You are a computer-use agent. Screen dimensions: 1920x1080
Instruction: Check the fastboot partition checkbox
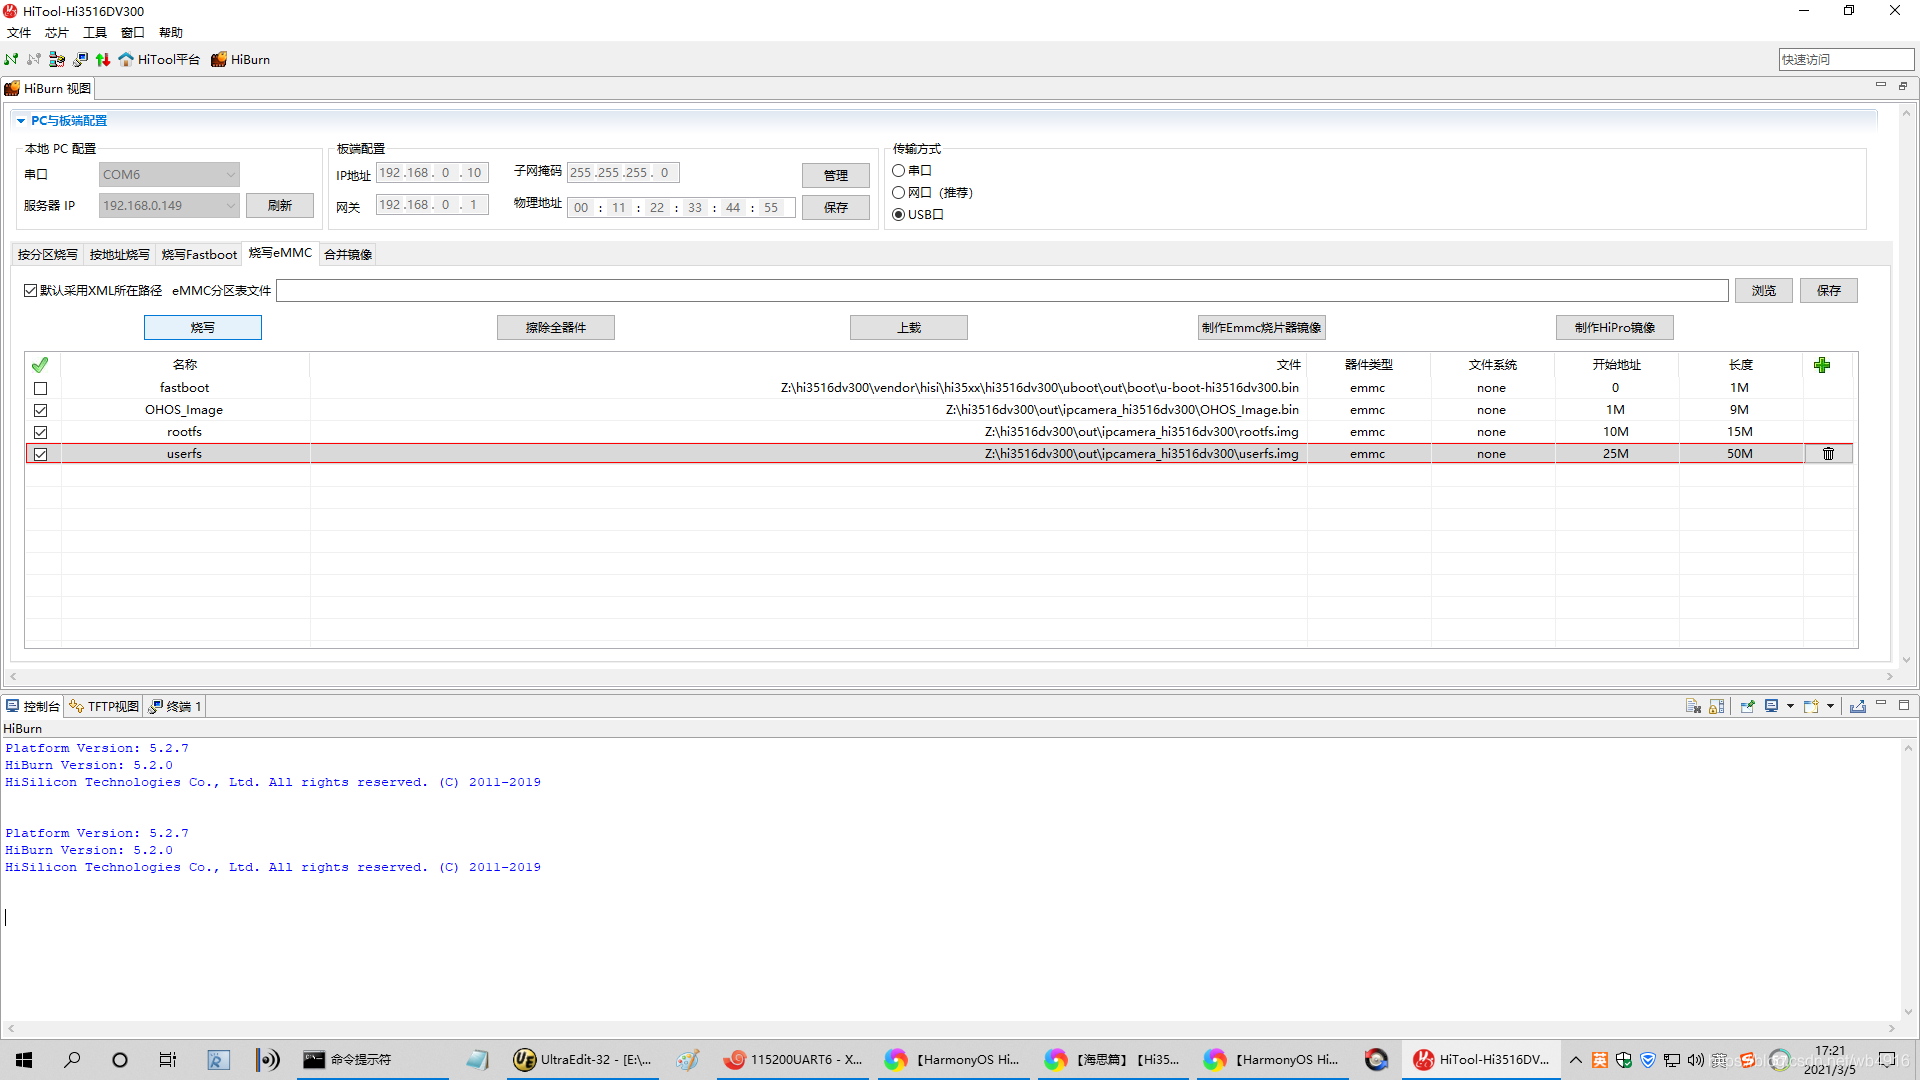click(41, 388)
